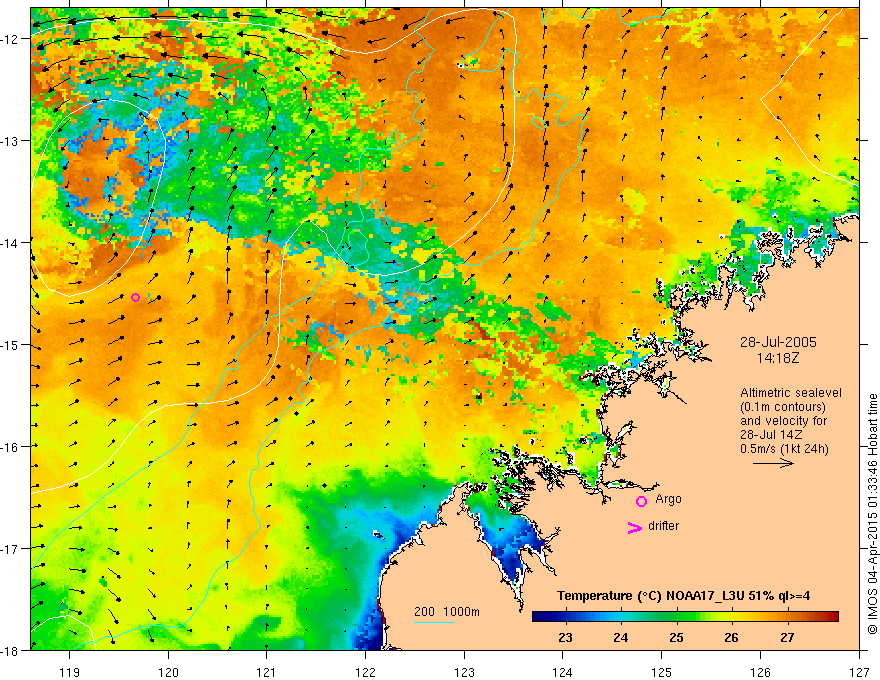Click longitude axis label 121
The image size is (880, 680).
click(x=267, y=672)
